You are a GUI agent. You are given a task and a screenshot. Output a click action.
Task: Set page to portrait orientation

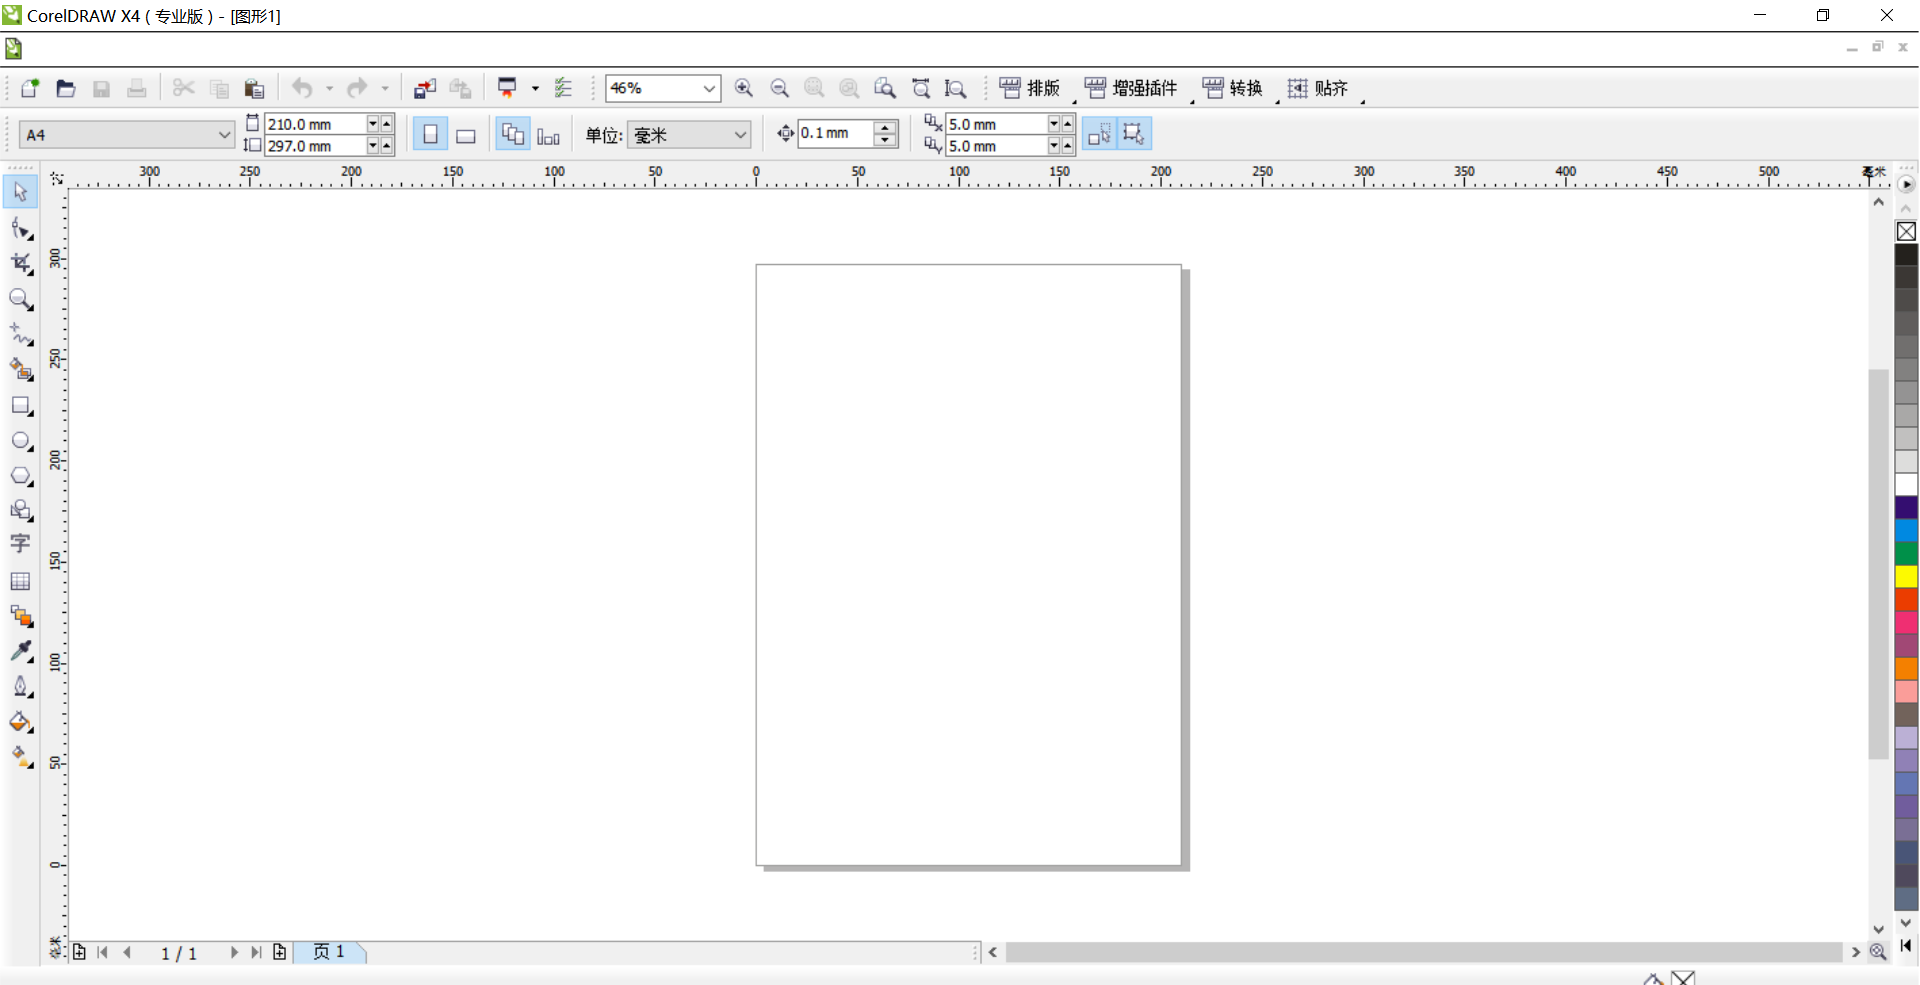(x=430, y=134)
